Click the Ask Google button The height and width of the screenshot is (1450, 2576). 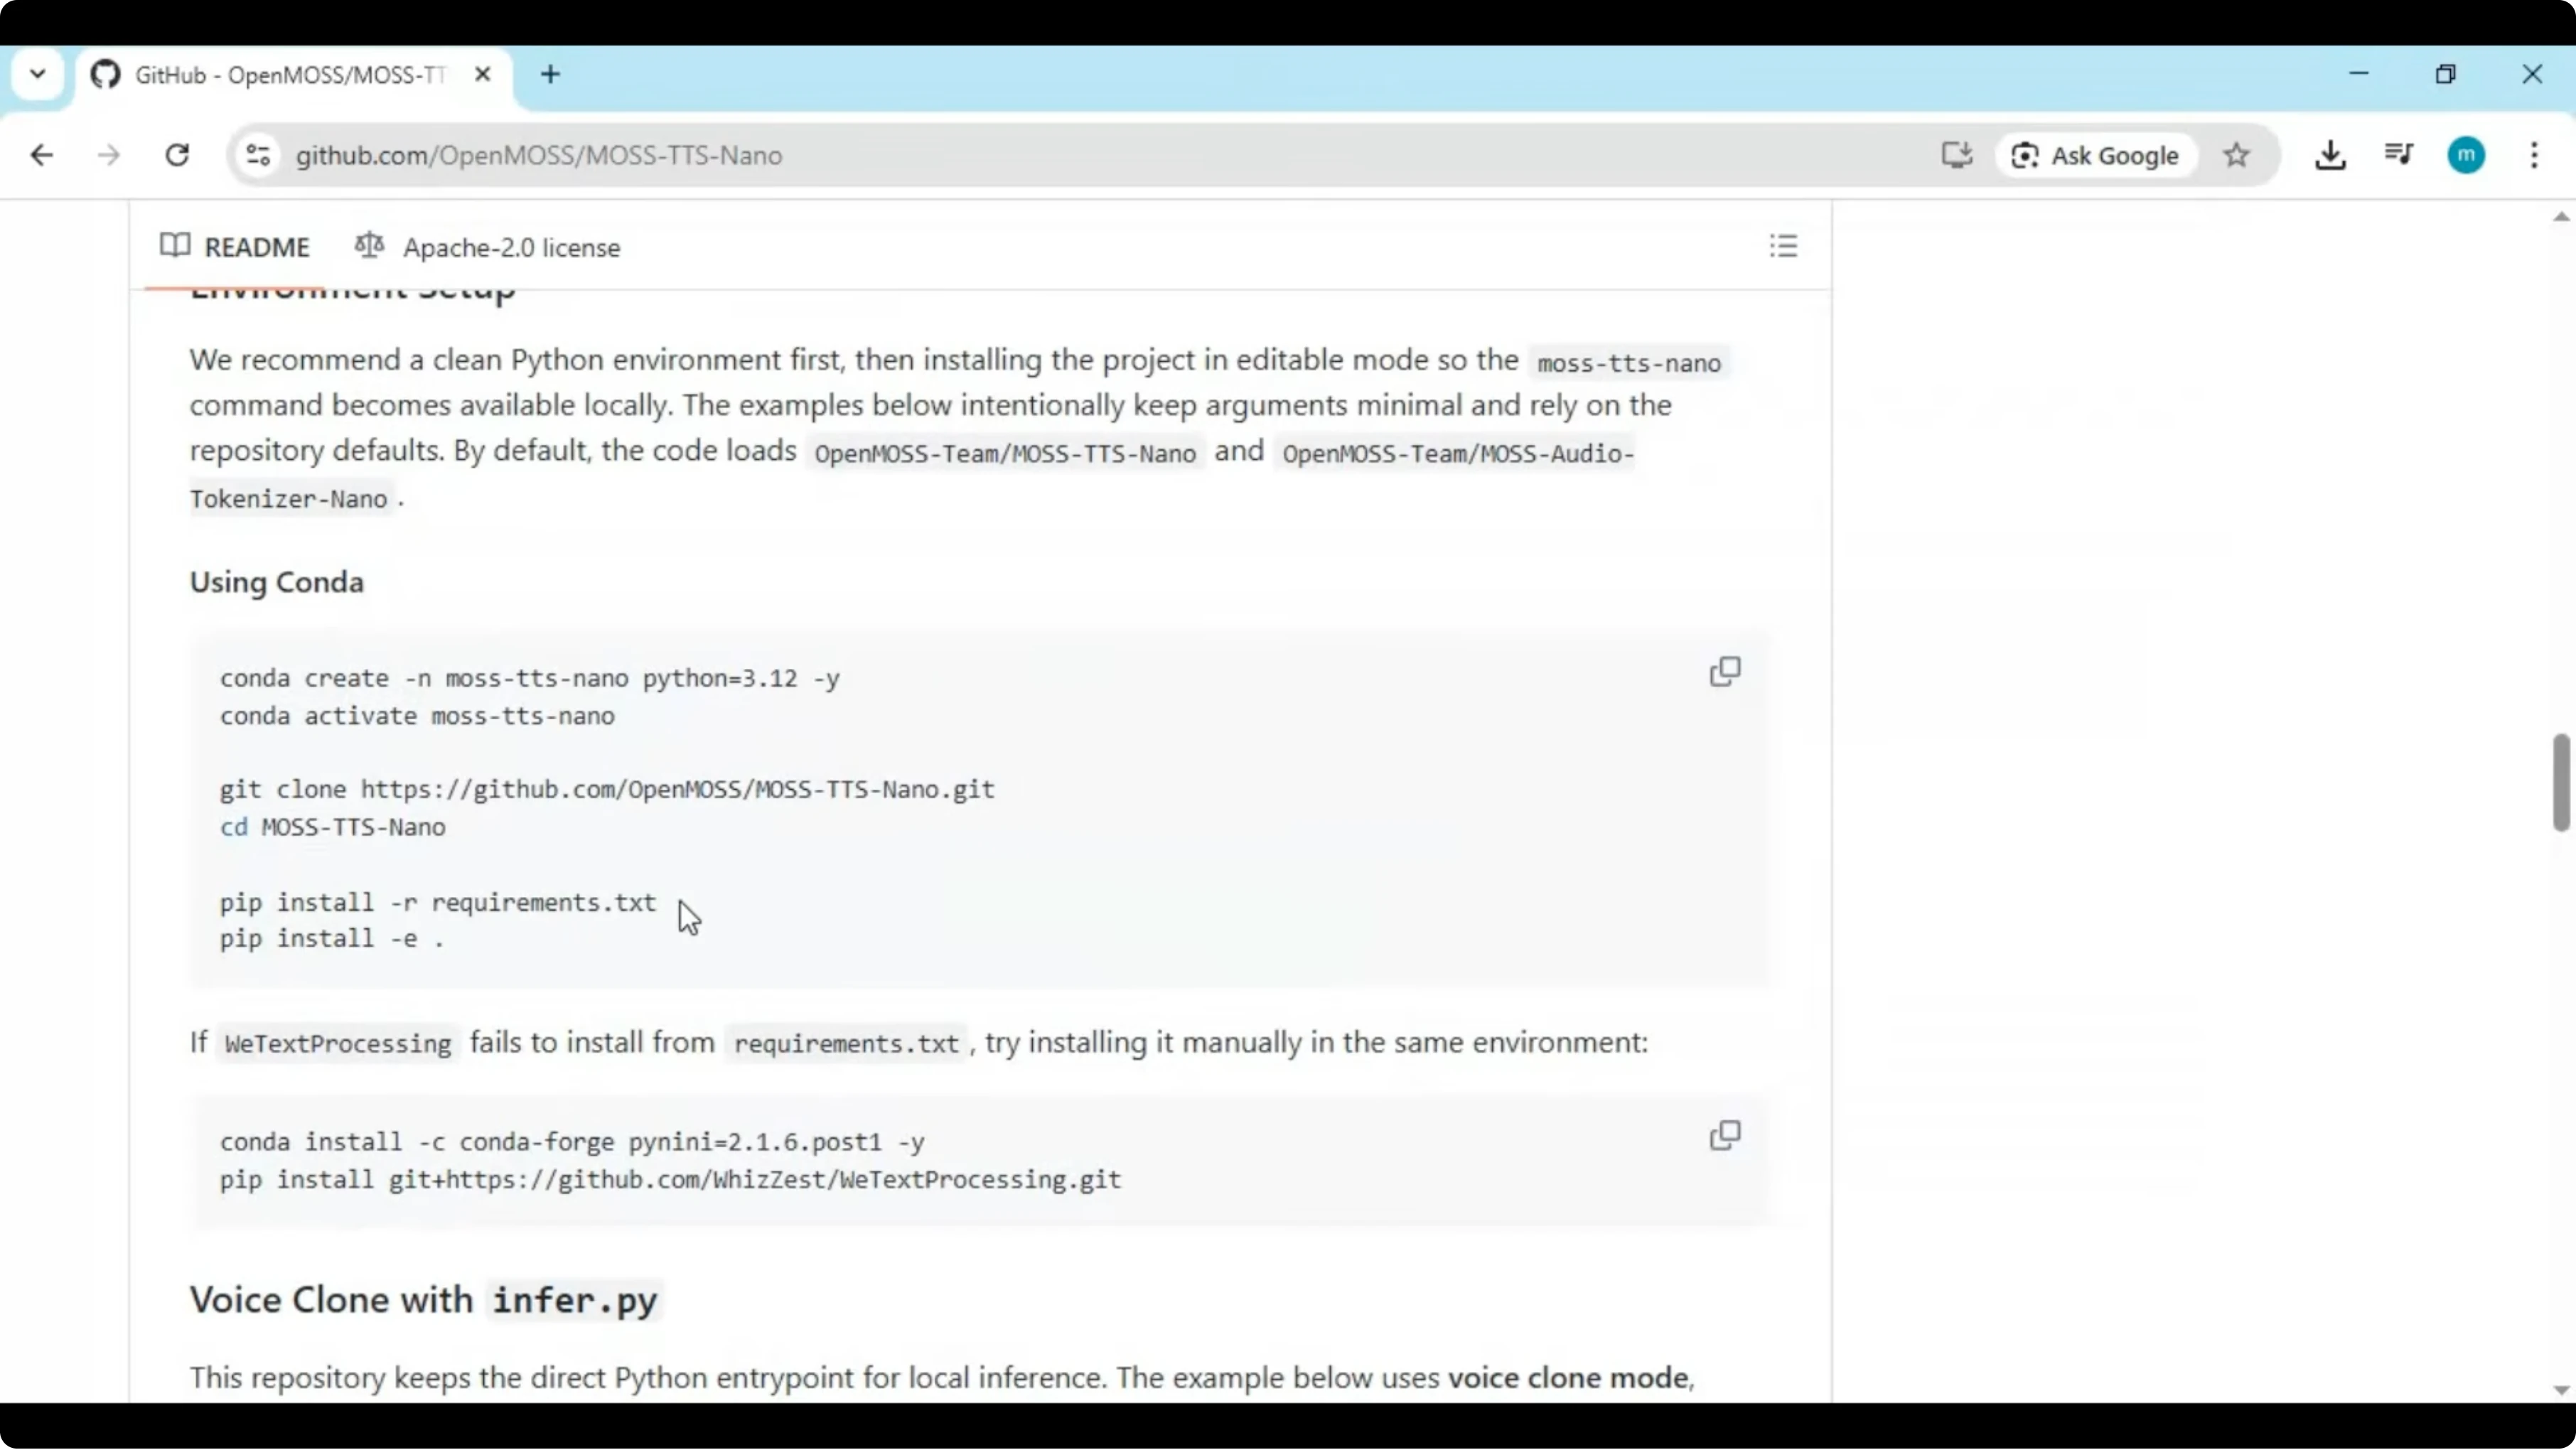point(2095,155)
